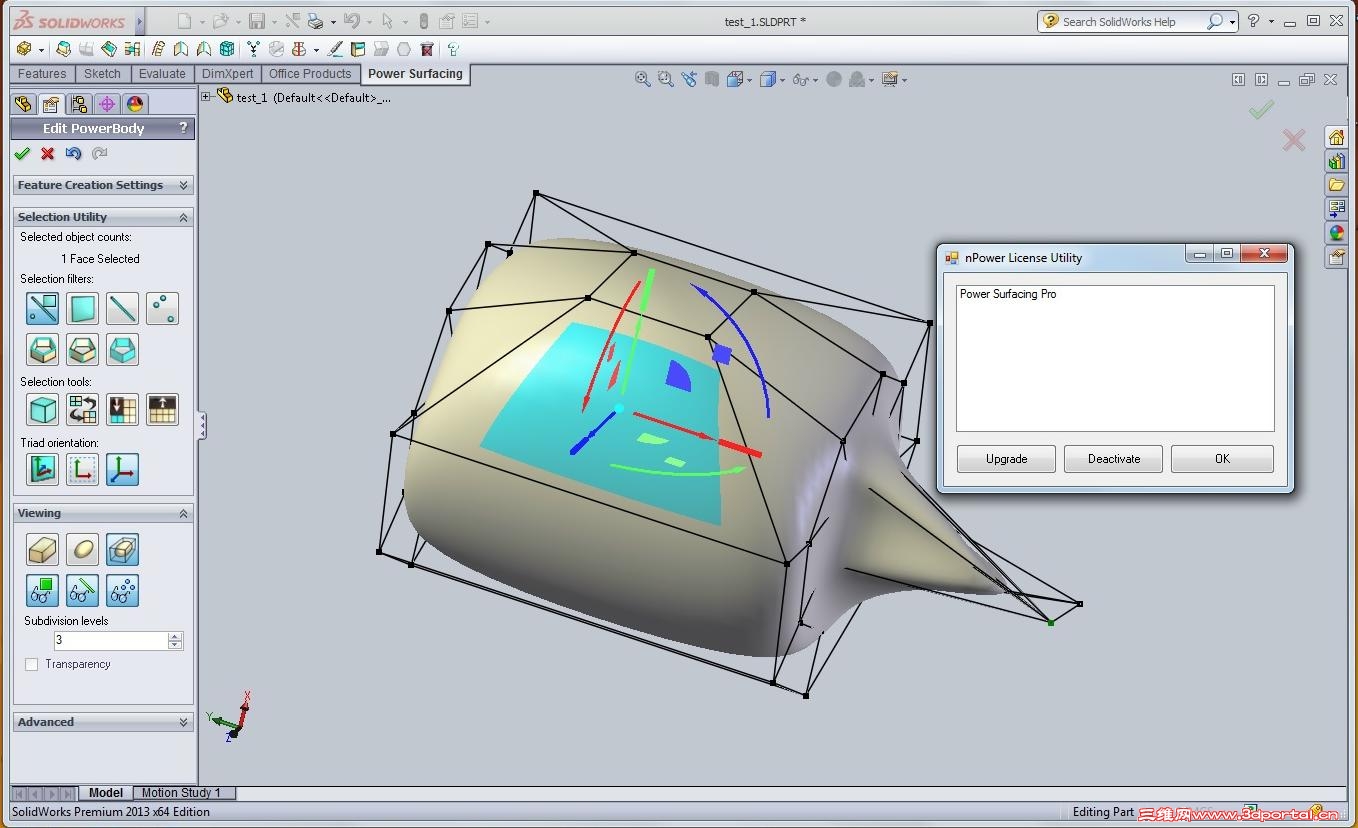Switch to the Office Products tab
The height and width of the screenshot is (828, 1358).
(310, 74)
